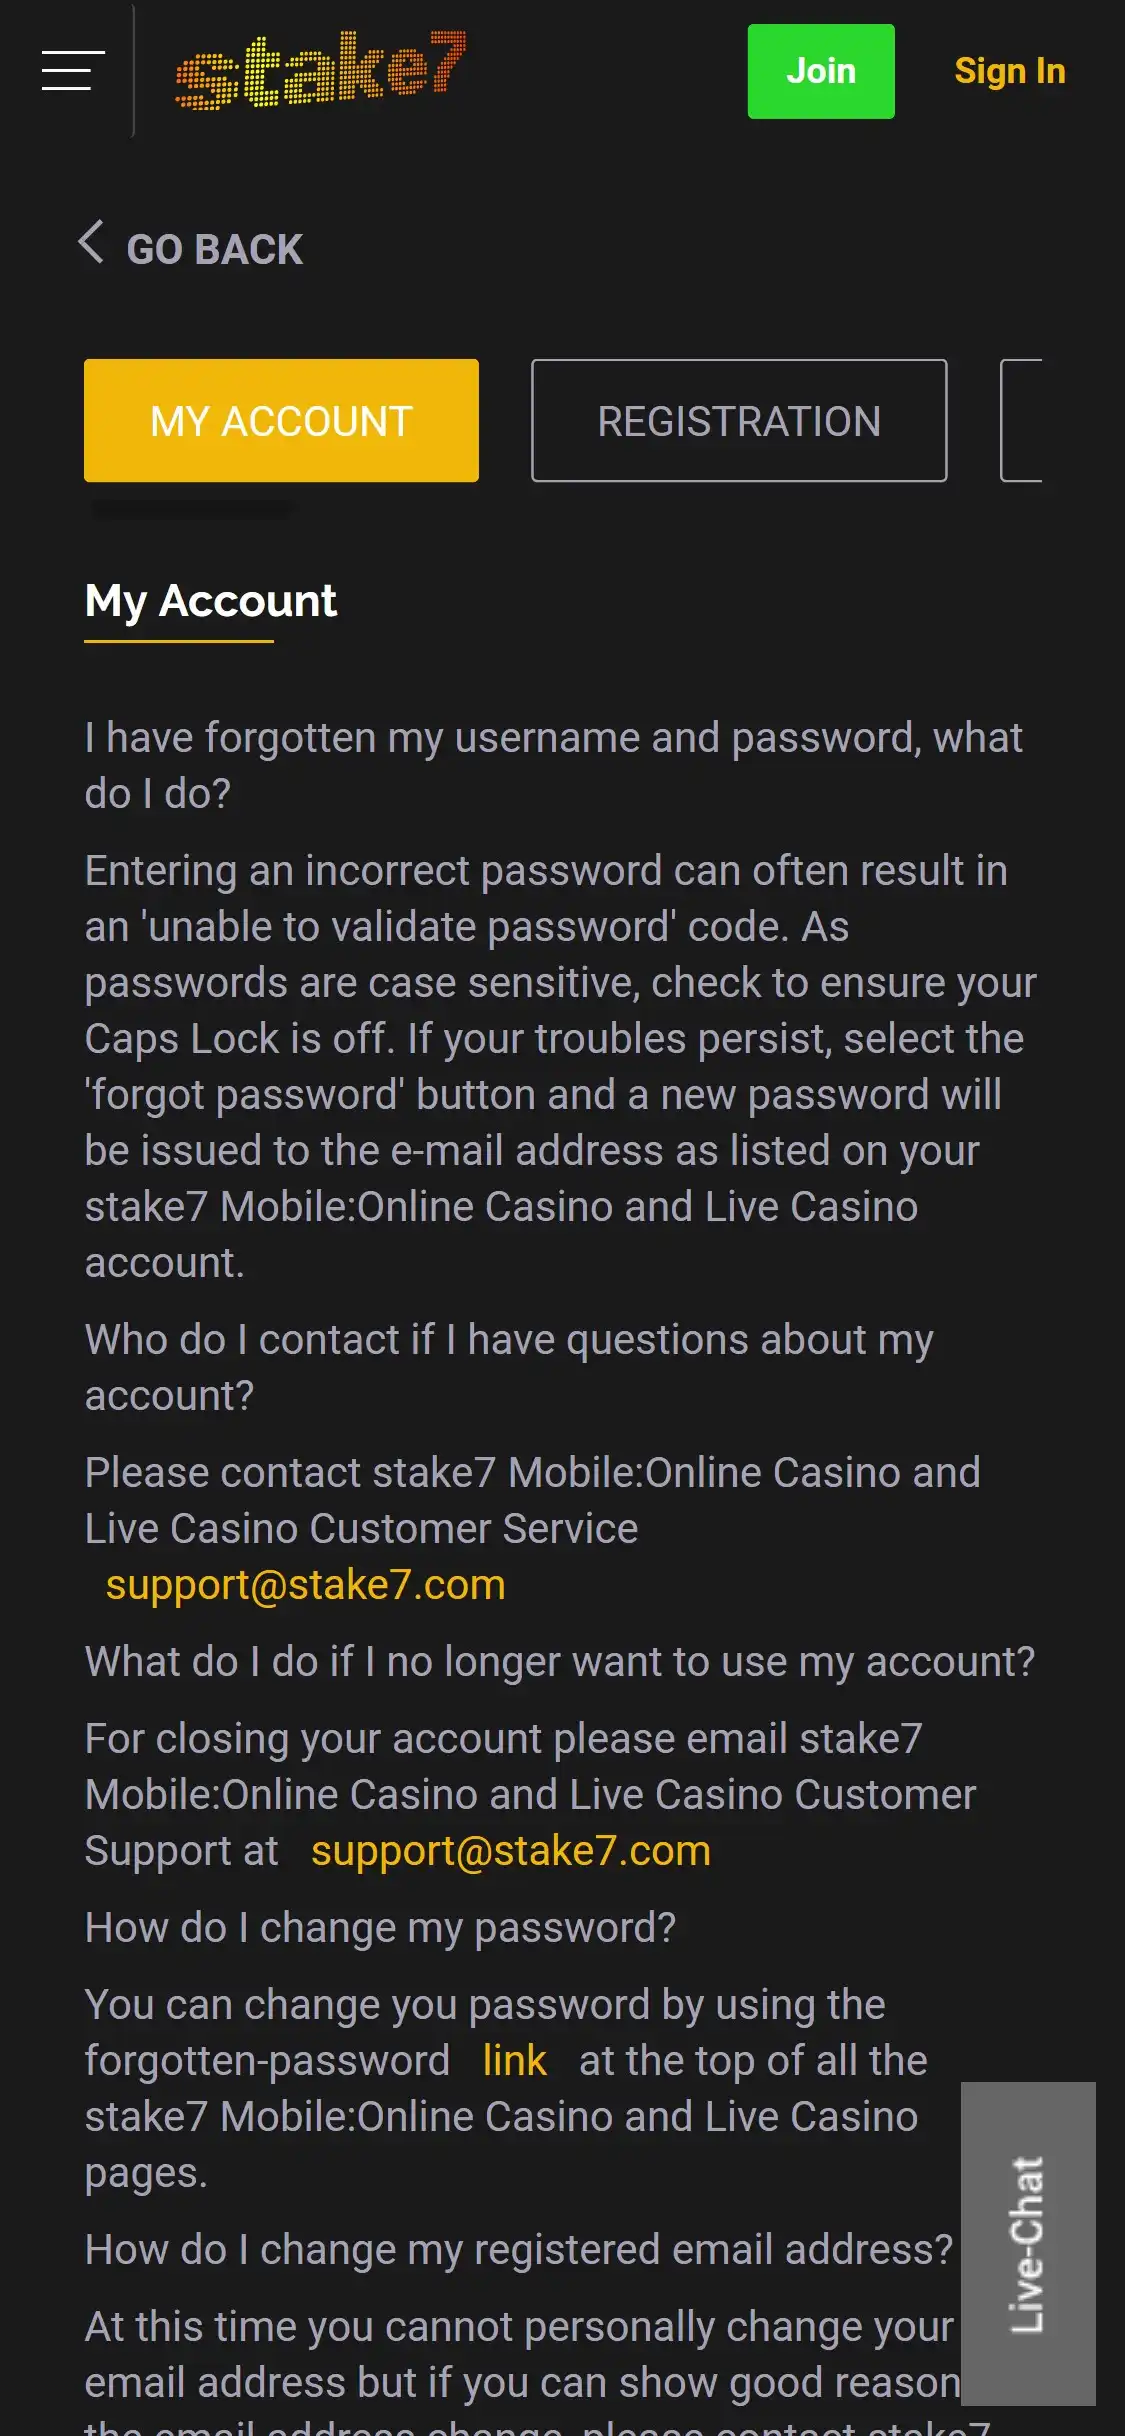Click the "no longer want to use my account" question
The image size is (1125, 2436).
tap(559, 1662)
